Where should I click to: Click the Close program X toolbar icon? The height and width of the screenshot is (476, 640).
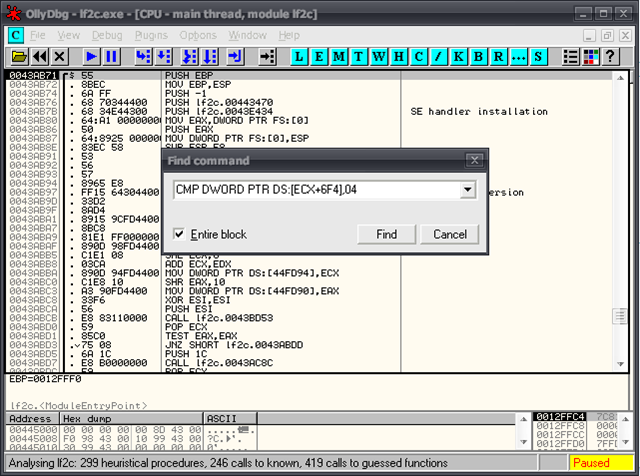[x=60, y=56]
